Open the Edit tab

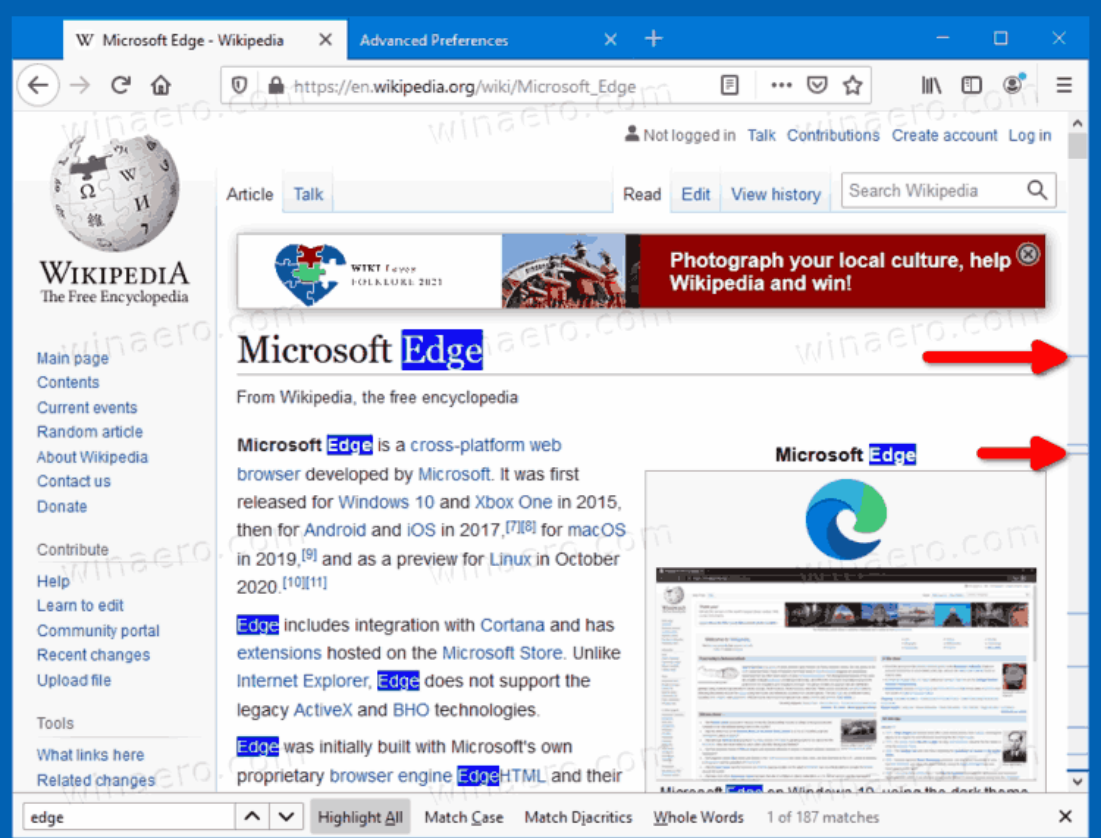[x=695, y=195]
